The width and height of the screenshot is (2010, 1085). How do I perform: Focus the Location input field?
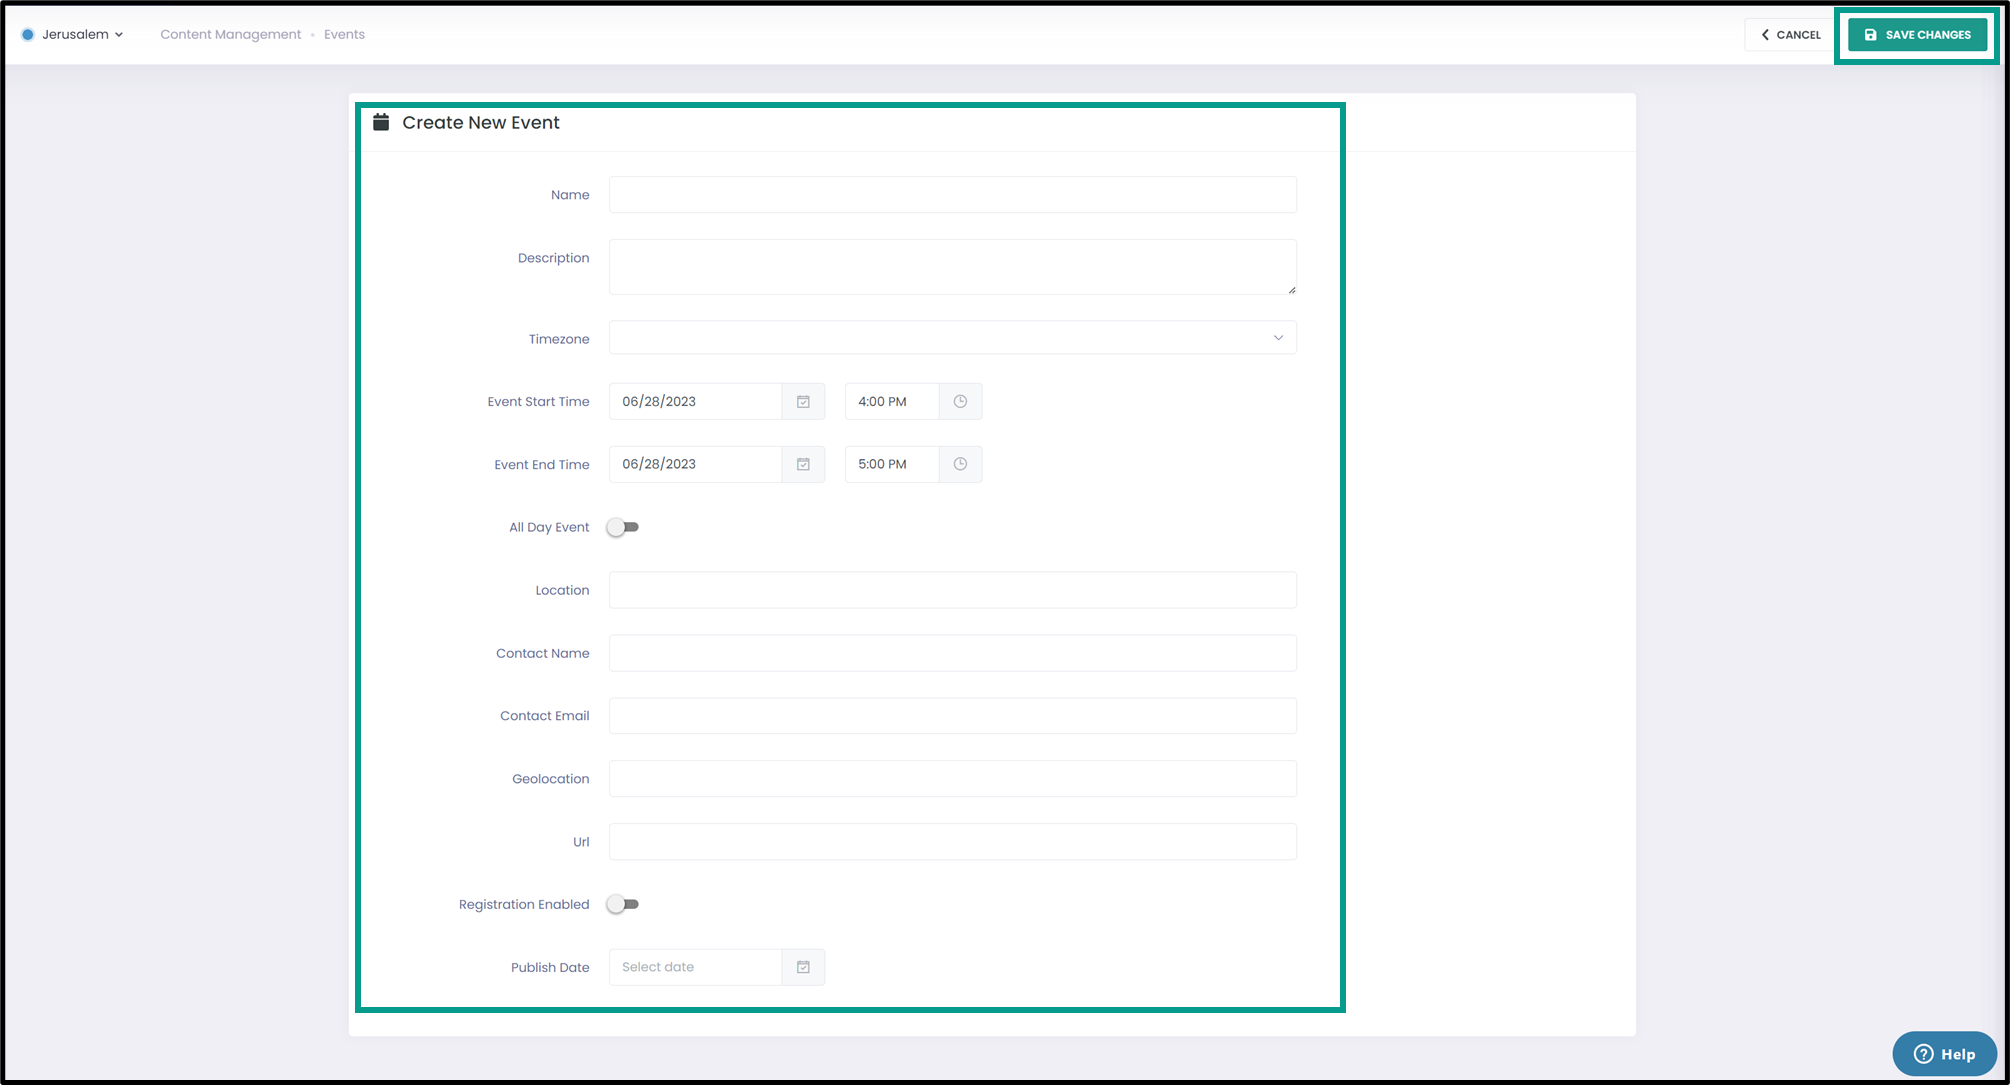point(953,590)
